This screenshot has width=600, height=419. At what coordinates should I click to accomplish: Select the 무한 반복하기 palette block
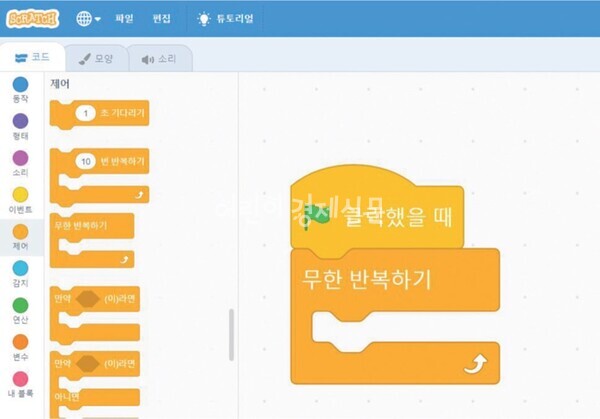coord(92,240)
